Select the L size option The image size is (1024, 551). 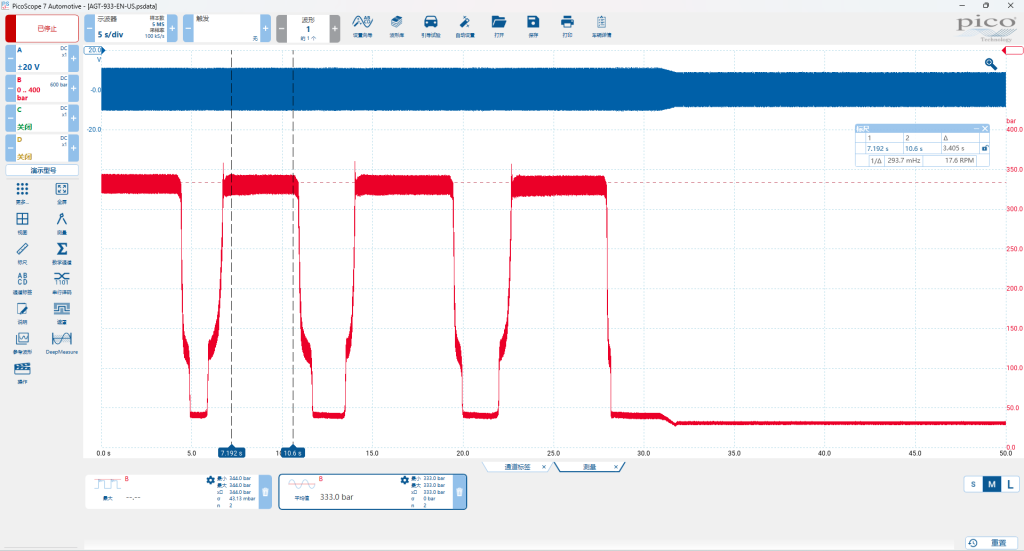pyautogui.click(x=1010, y=484)
